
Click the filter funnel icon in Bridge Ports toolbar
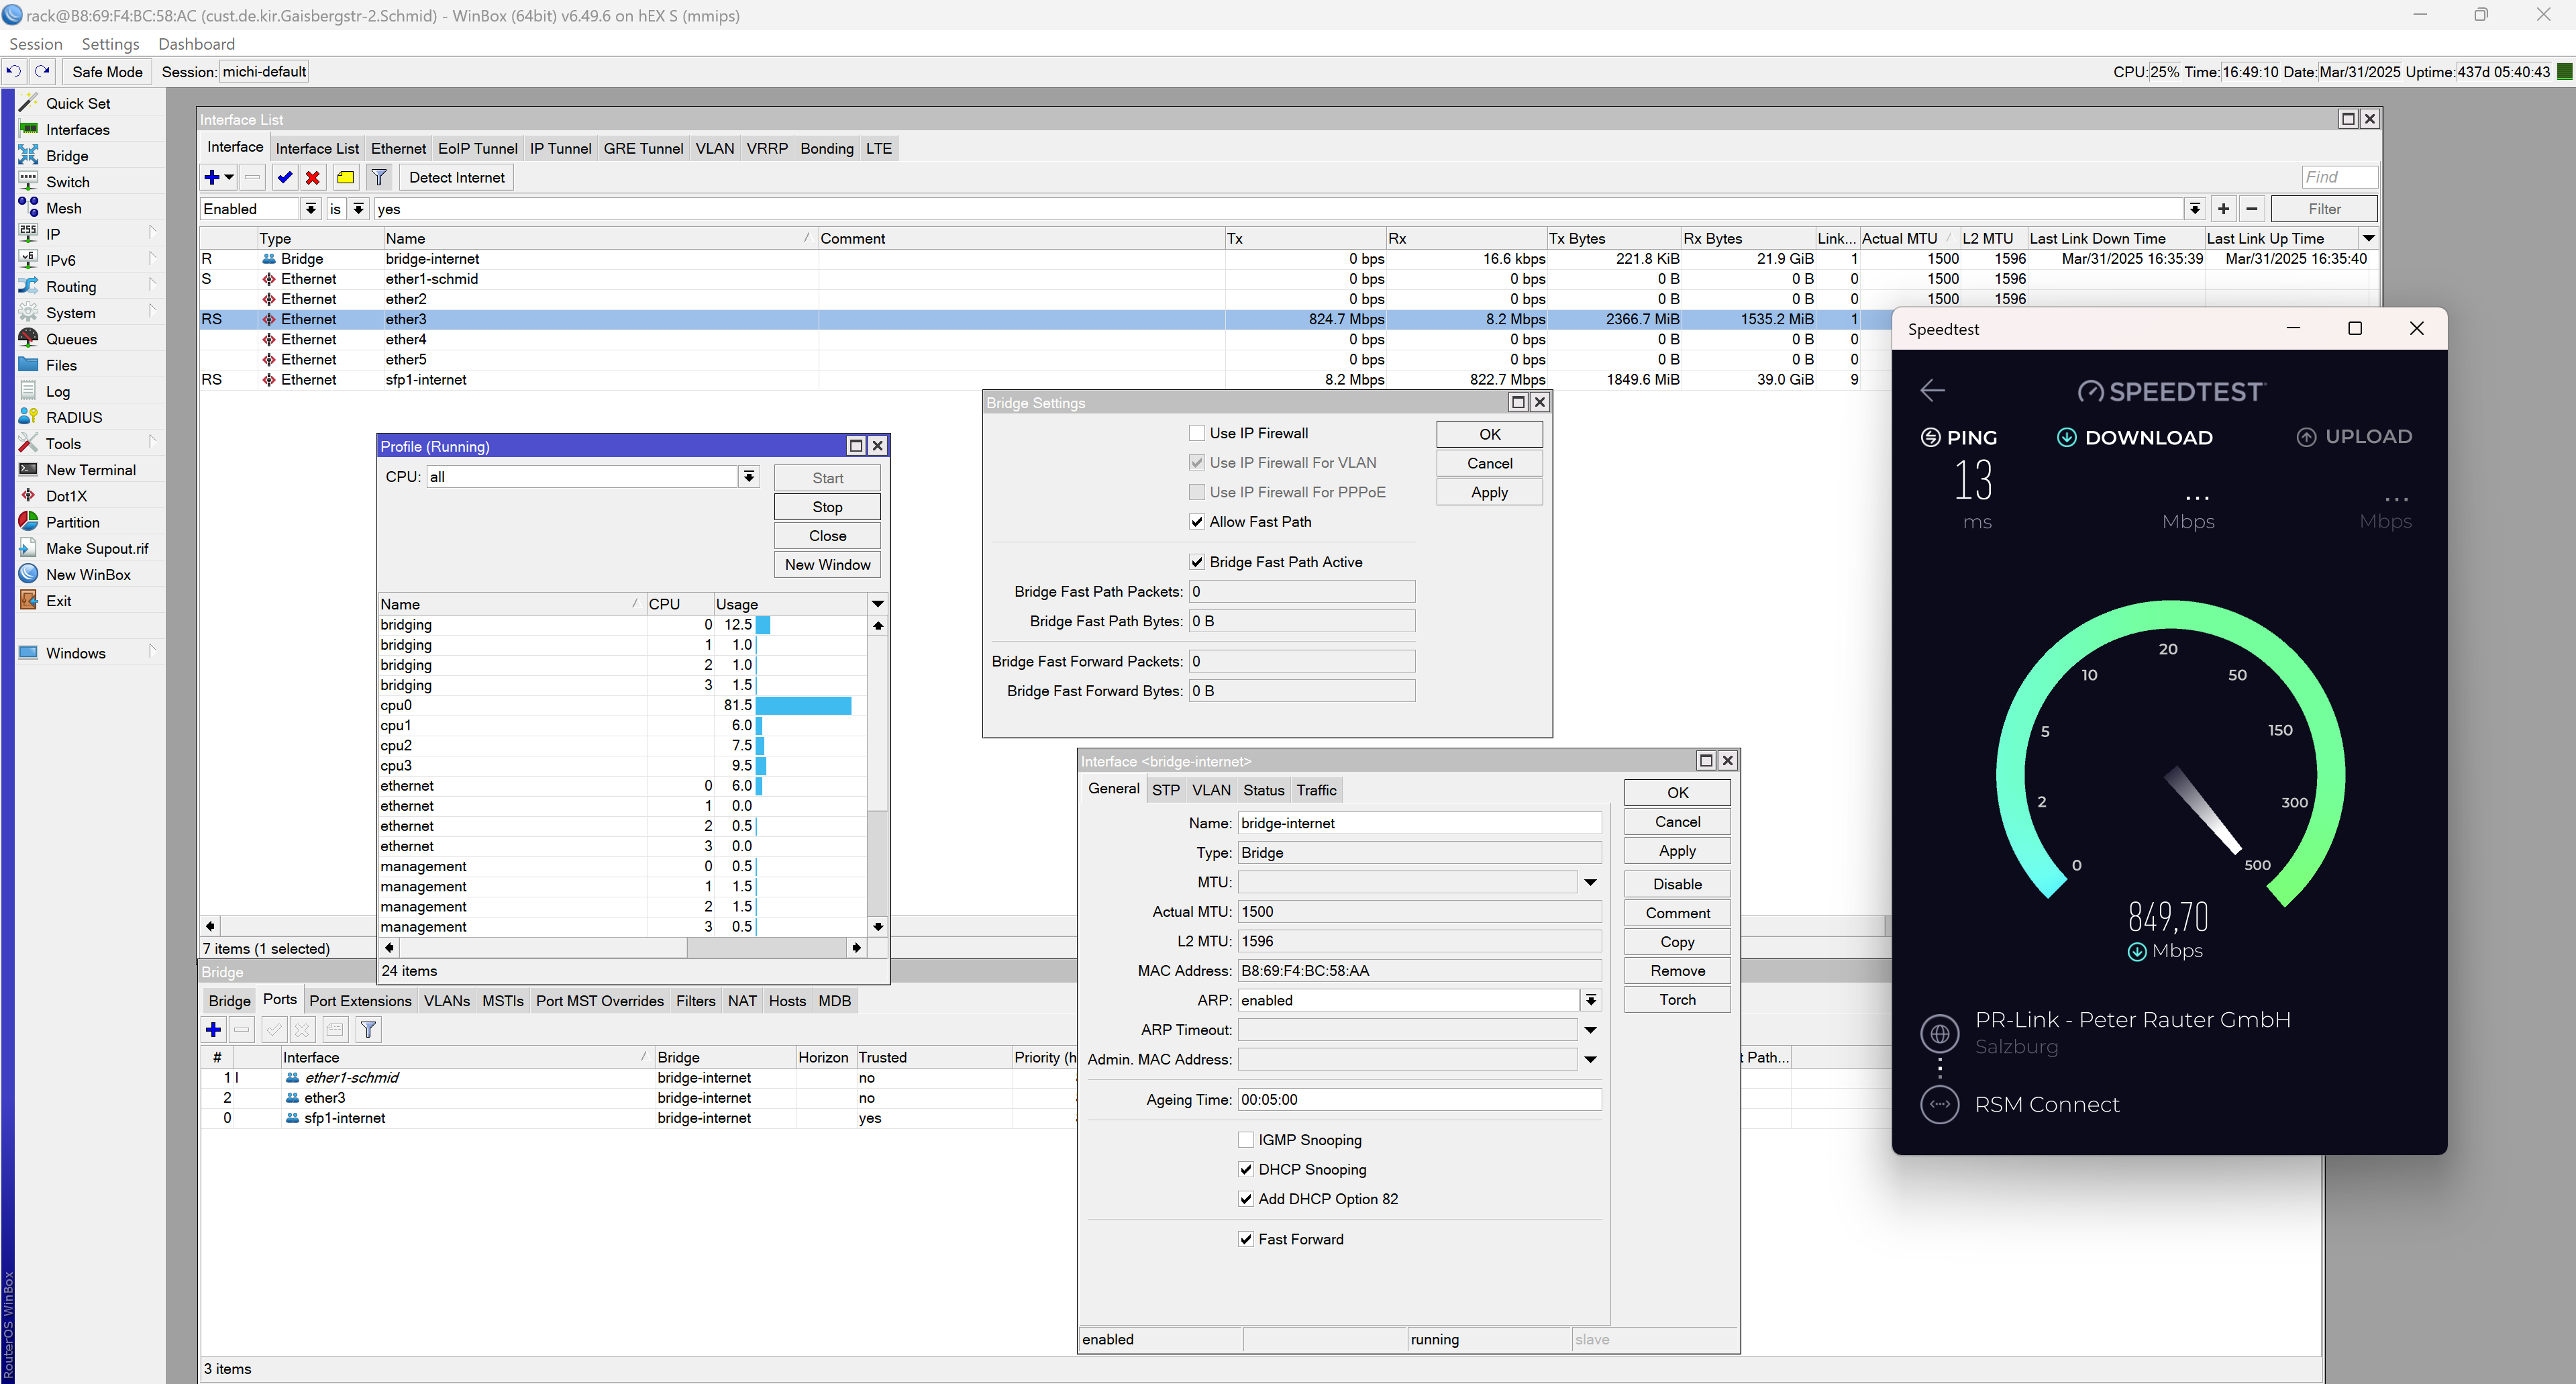pyautogui.click(x=368, y=1029)
